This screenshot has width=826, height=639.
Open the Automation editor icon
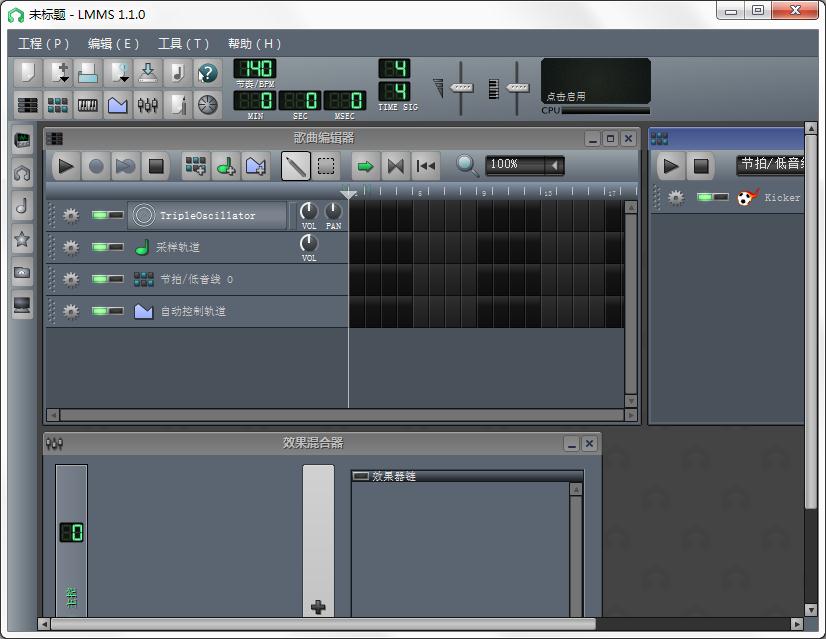pyautogui.click(x=118, y=104)
